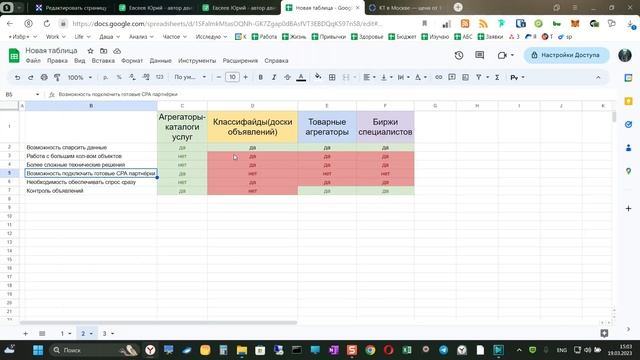Open the font dropdown По ум...
Image resolution: width=640 pixels, height=360 pixels.
[190, 77]
